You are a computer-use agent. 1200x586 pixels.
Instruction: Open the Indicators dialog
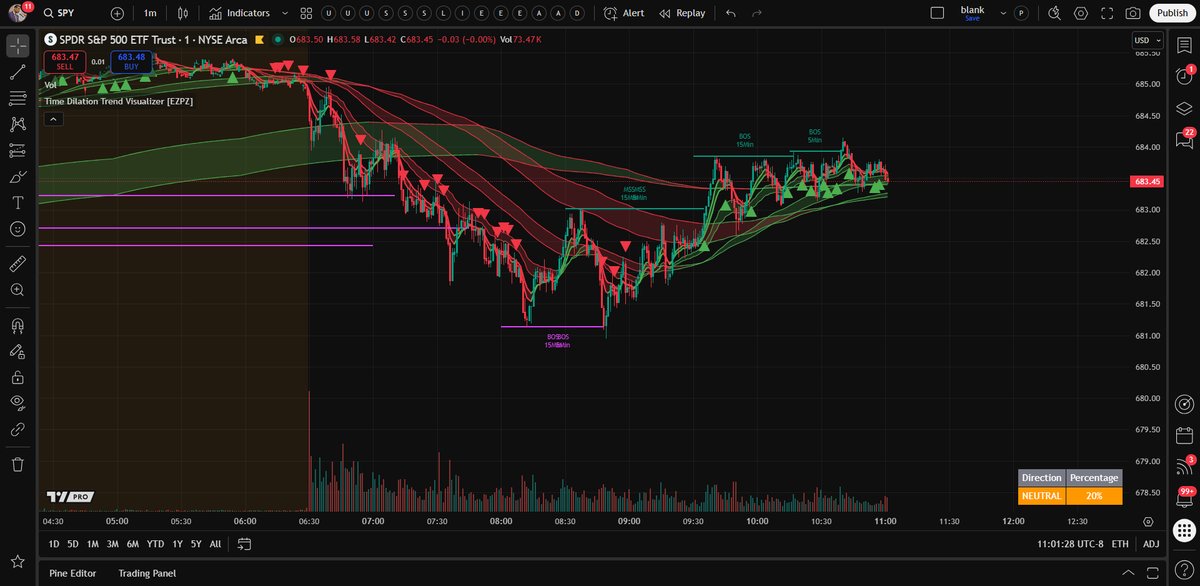point(238,13)
